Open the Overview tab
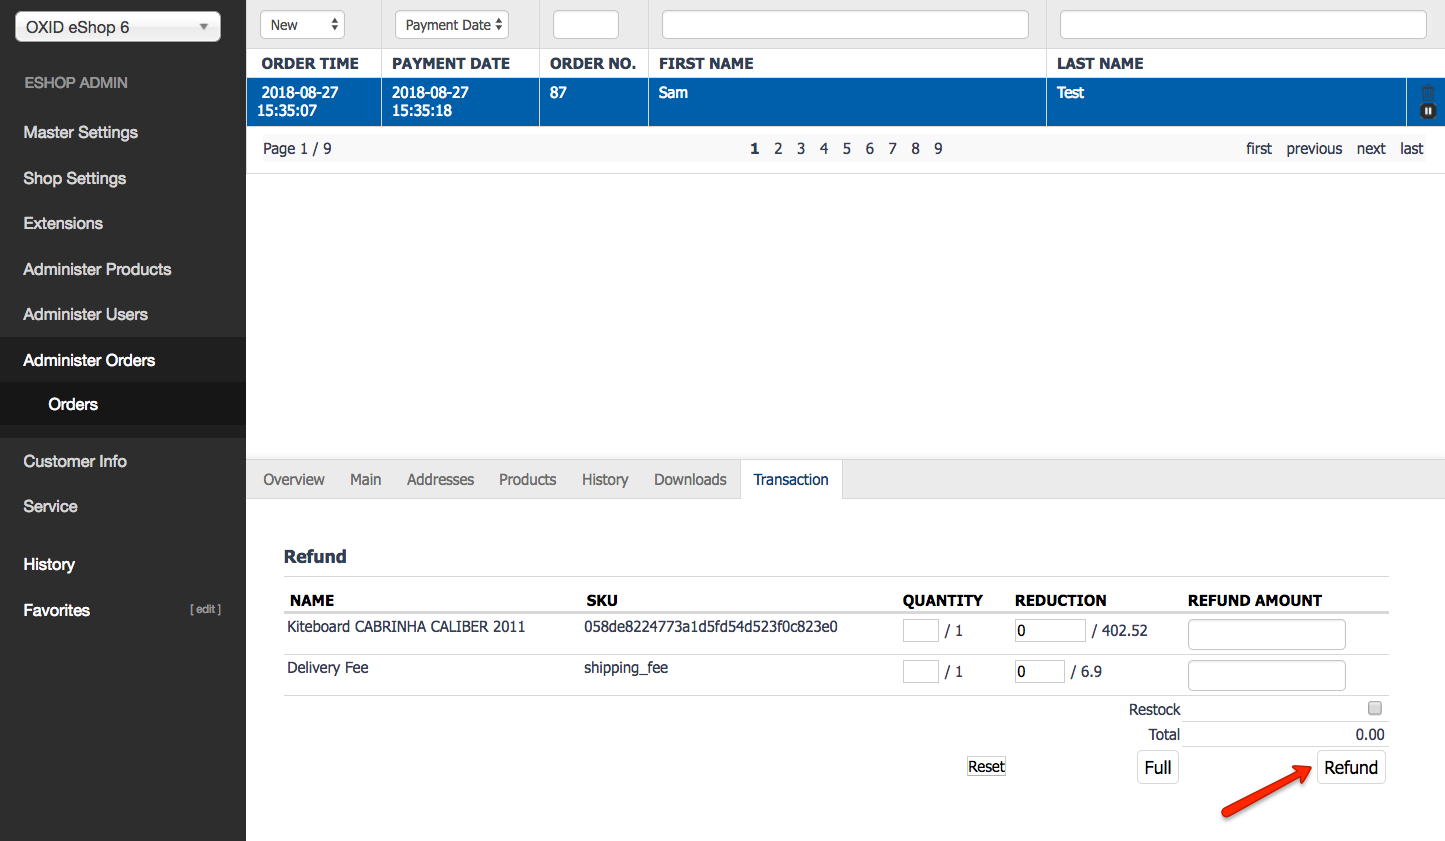 tap(293, 479)
